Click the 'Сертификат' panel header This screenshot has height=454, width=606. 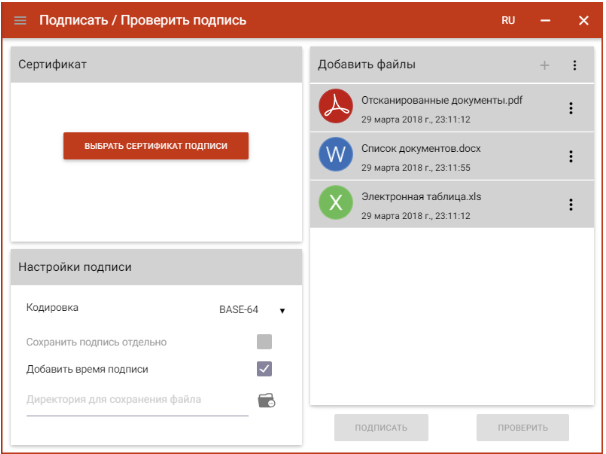coord(156,65)
